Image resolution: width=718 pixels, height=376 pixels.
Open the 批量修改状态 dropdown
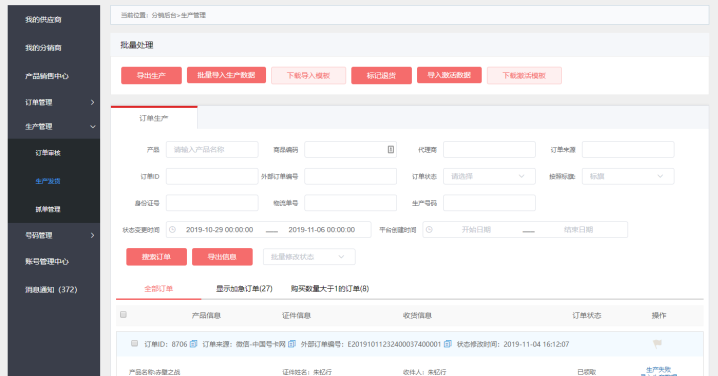[309, 256]
